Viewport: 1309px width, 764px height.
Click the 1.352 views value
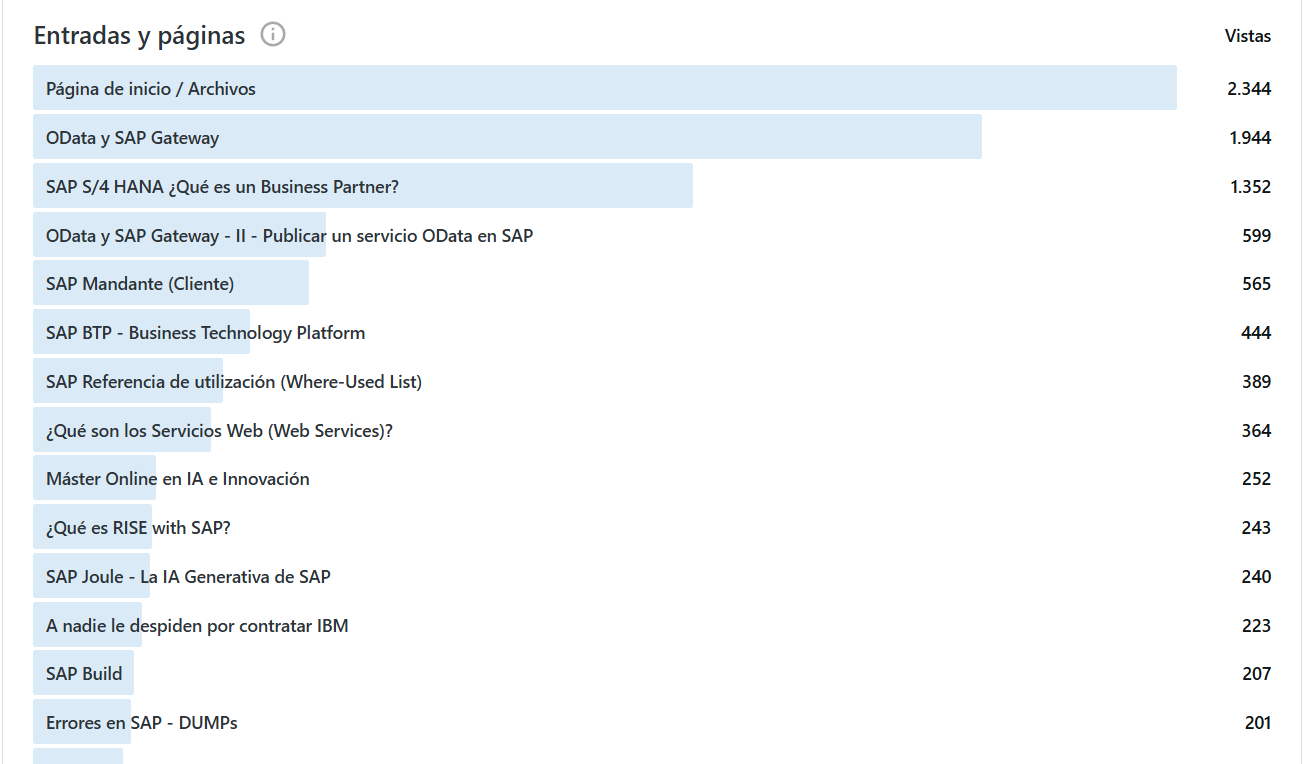[x=1250, y=187]
